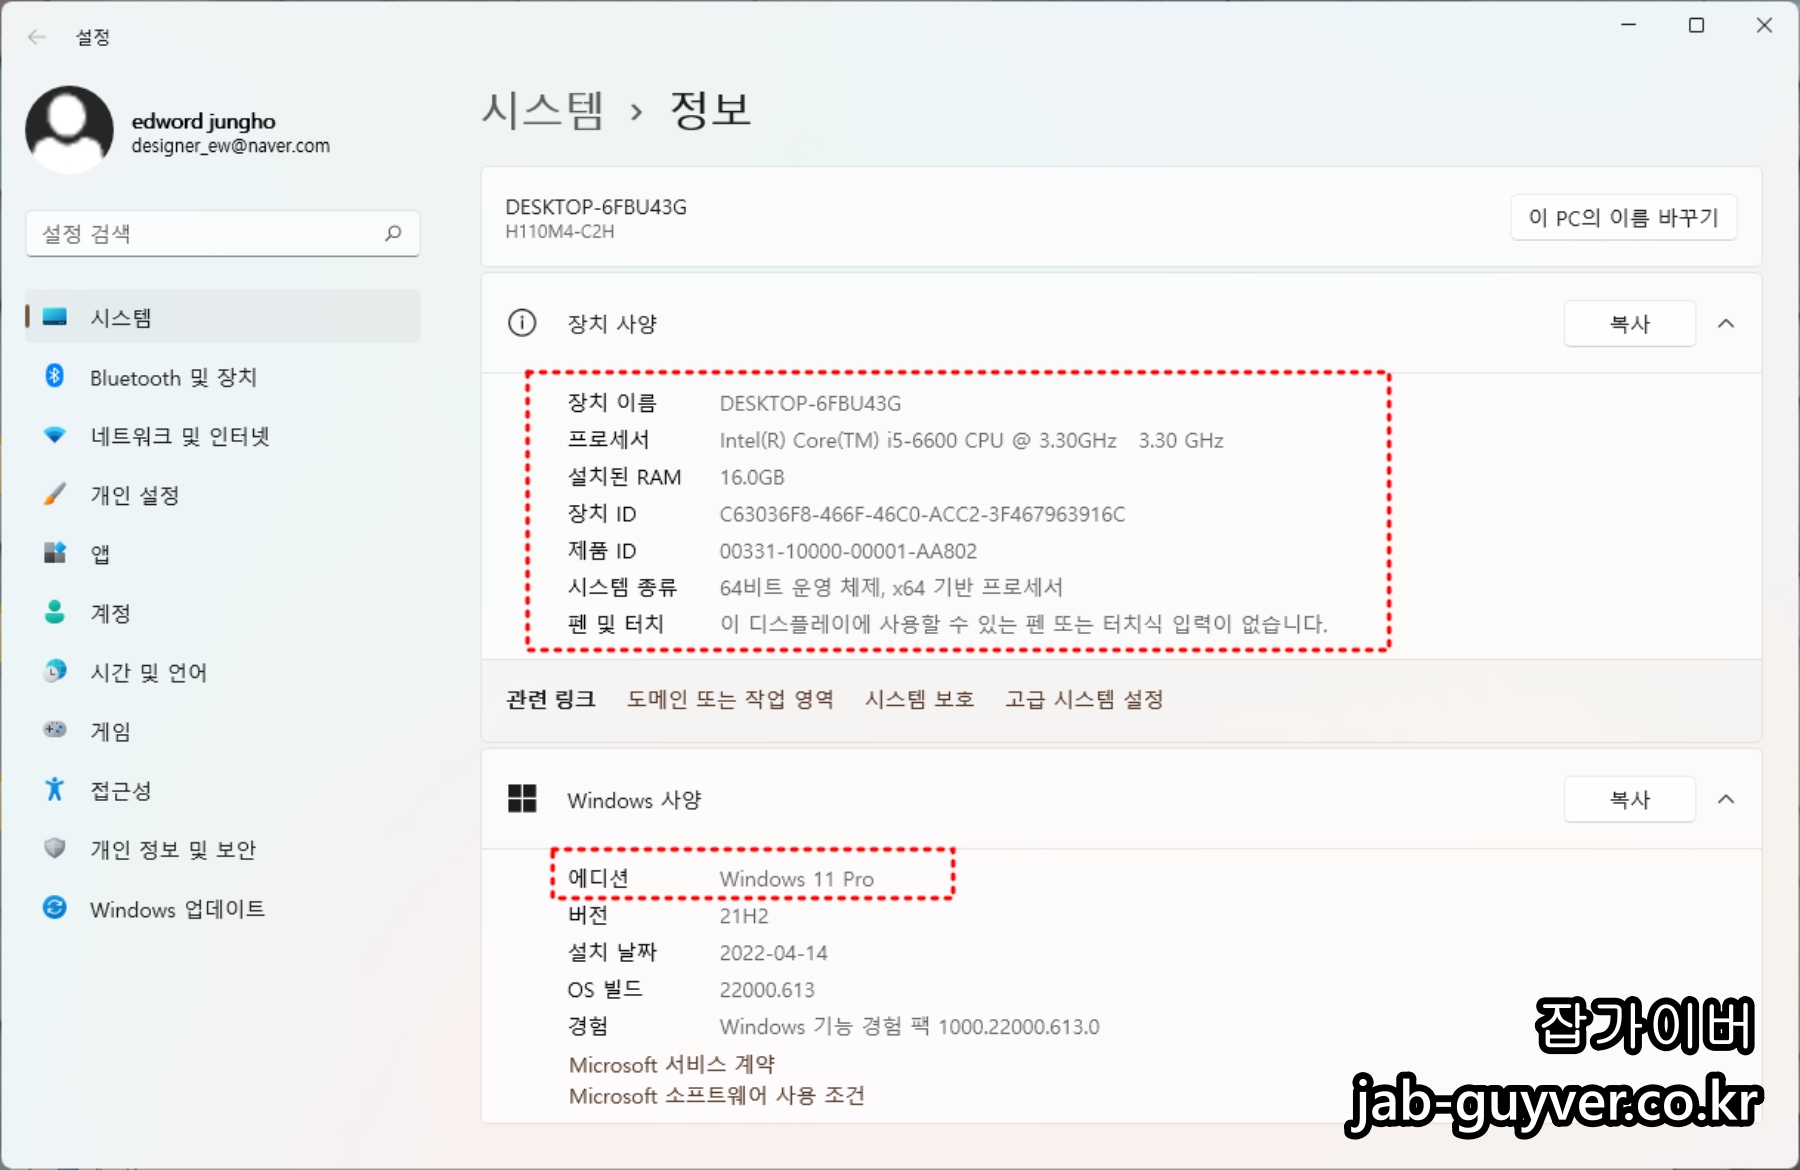The height and width of the screenshot is (1170, 1800).
Task: Click the search magnifier icon
Action: (x=393, y=233)
